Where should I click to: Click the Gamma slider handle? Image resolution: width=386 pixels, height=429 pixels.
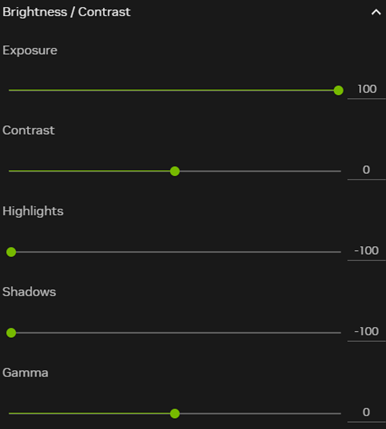(175, 414)
